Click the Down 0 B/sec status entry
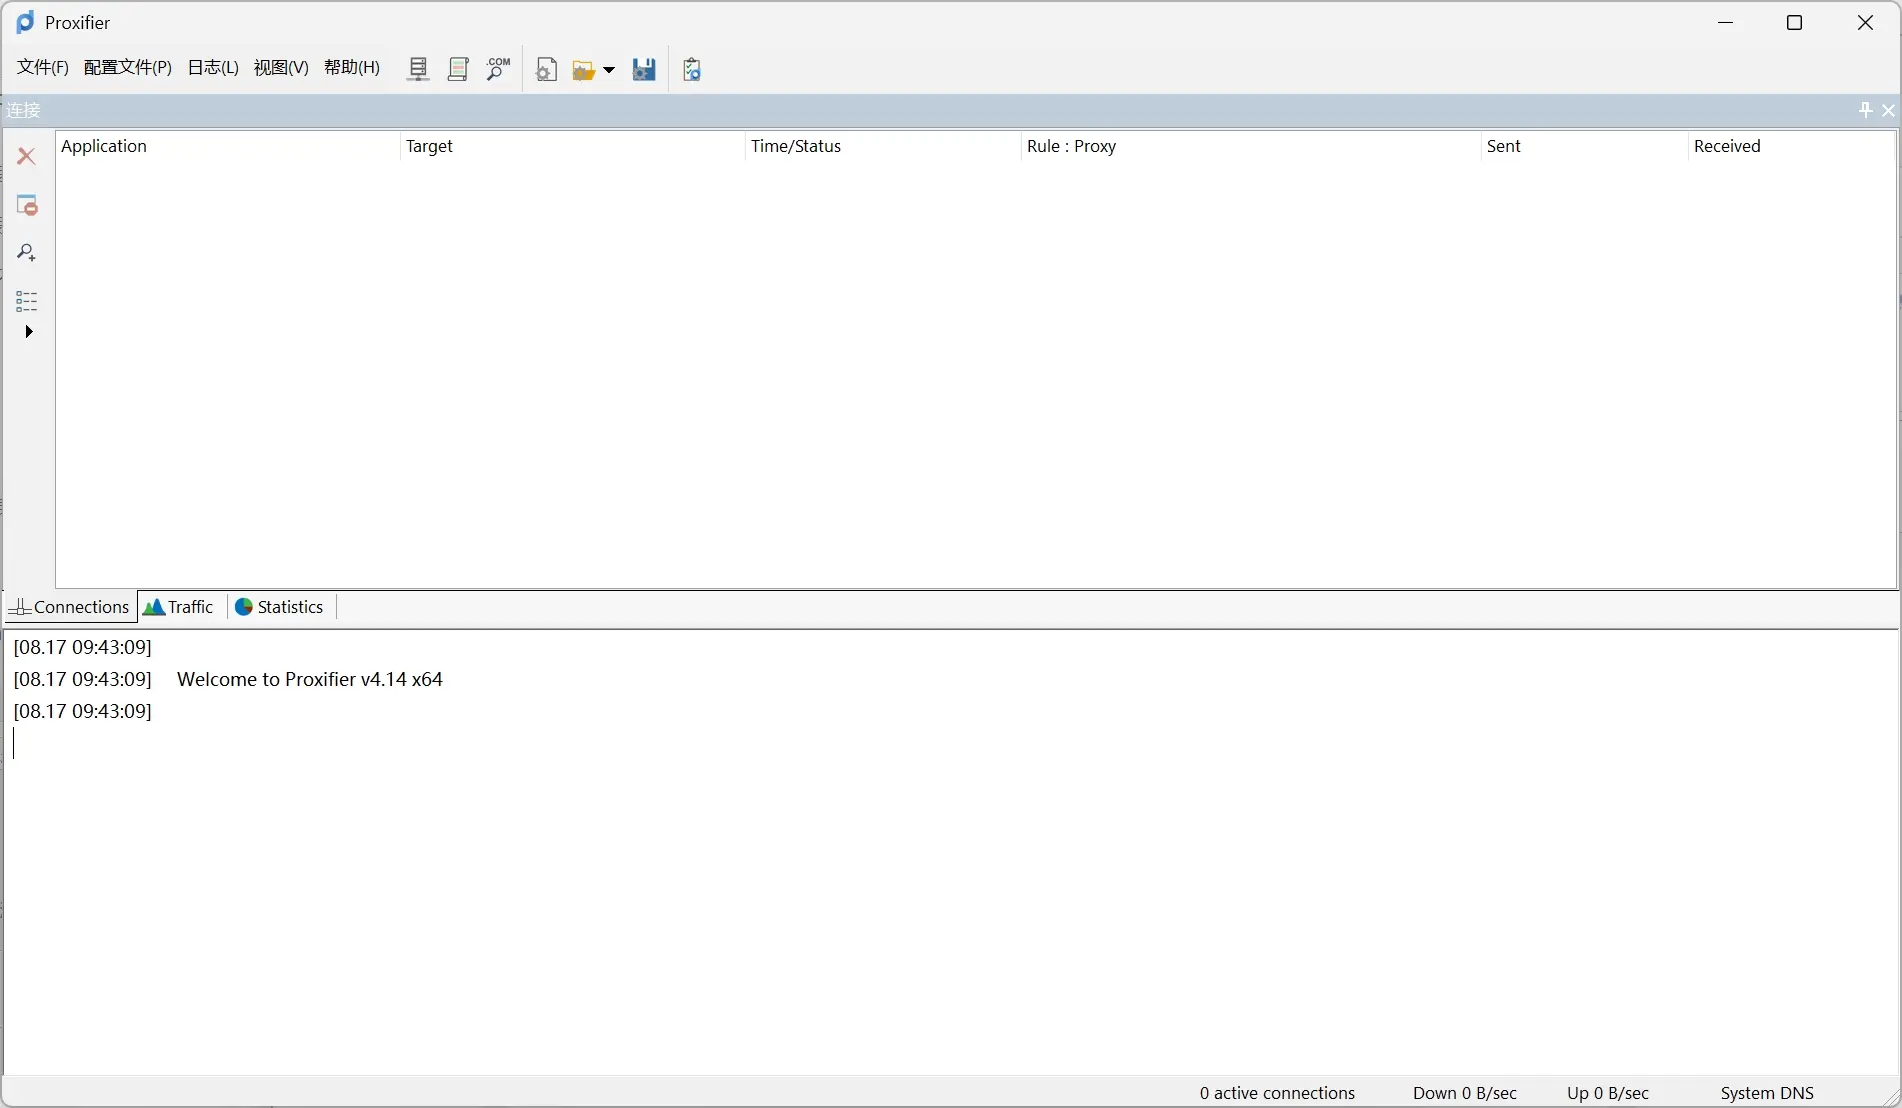The image size is (1902, 1108). pyautogui.click(x=1465, y=1093)
